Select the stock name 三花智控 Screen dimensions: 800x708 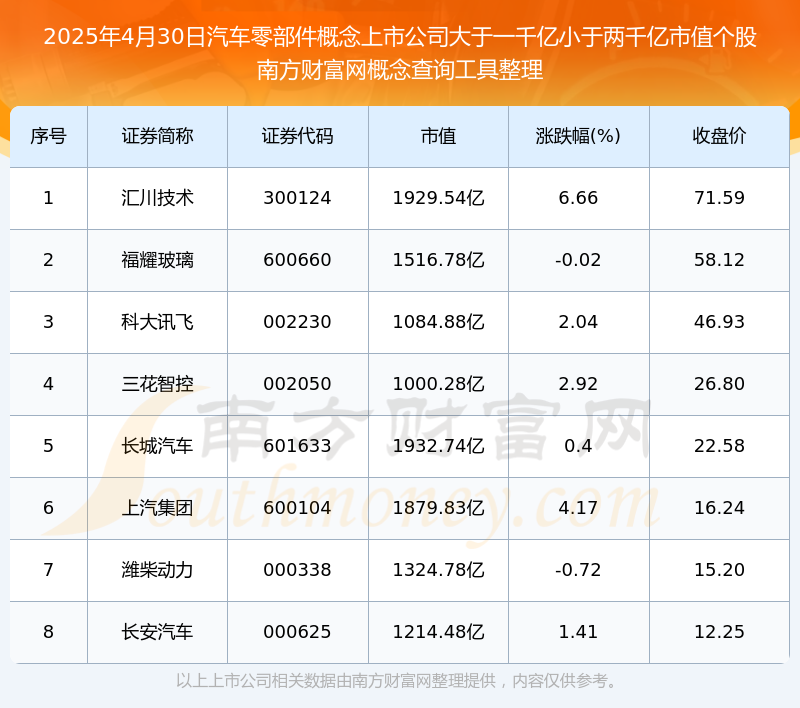(157, 384)
